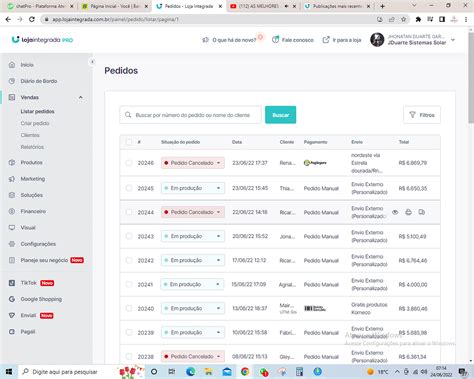Open Mail app from the taskbar
Viewport: 474px width, 379px height.
click(227, 372)
